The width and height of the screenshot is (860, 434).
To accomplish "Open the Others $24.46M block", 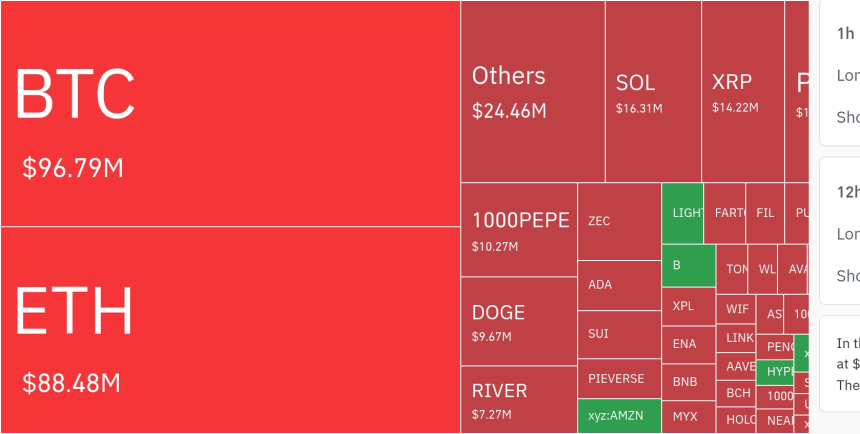I will pyautogui.click(x=532, y=91).
